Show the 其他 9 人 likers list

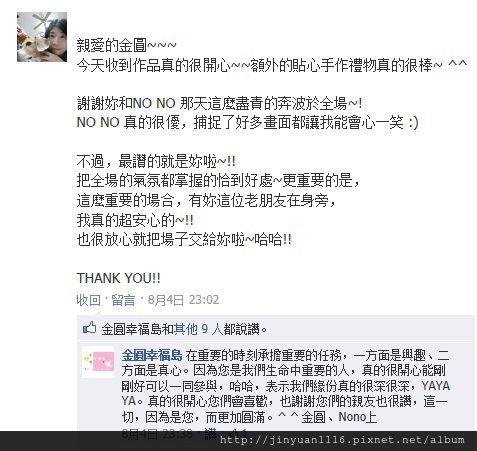pyautogui.click(x=198, y=329)
